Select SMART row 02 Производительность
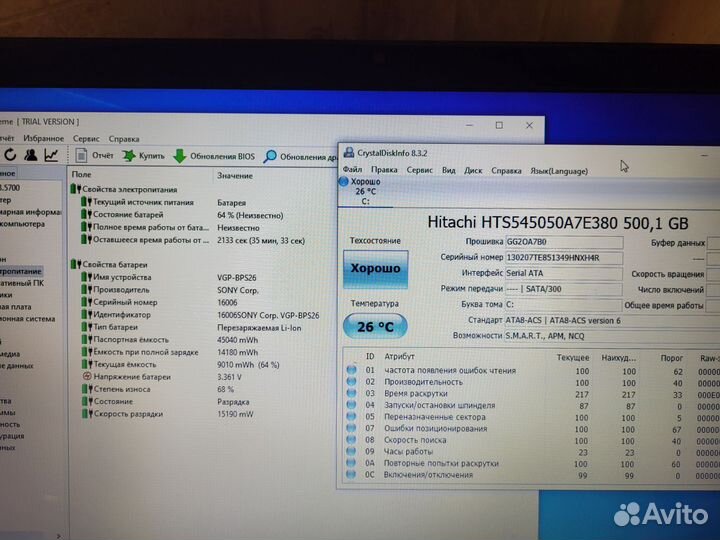The image size is (720, 540). tap(533, 382)
